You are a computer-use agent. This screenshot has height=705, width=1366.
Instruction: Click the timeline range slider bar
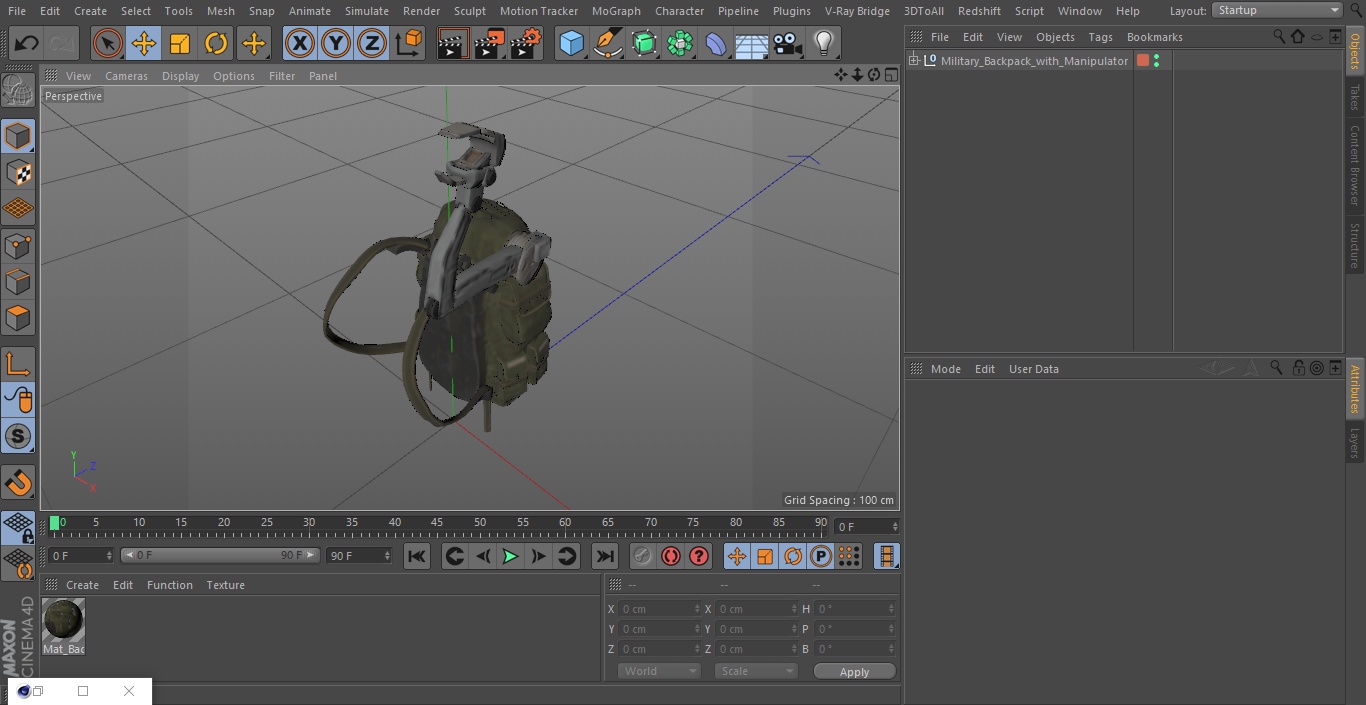point(220,555)
